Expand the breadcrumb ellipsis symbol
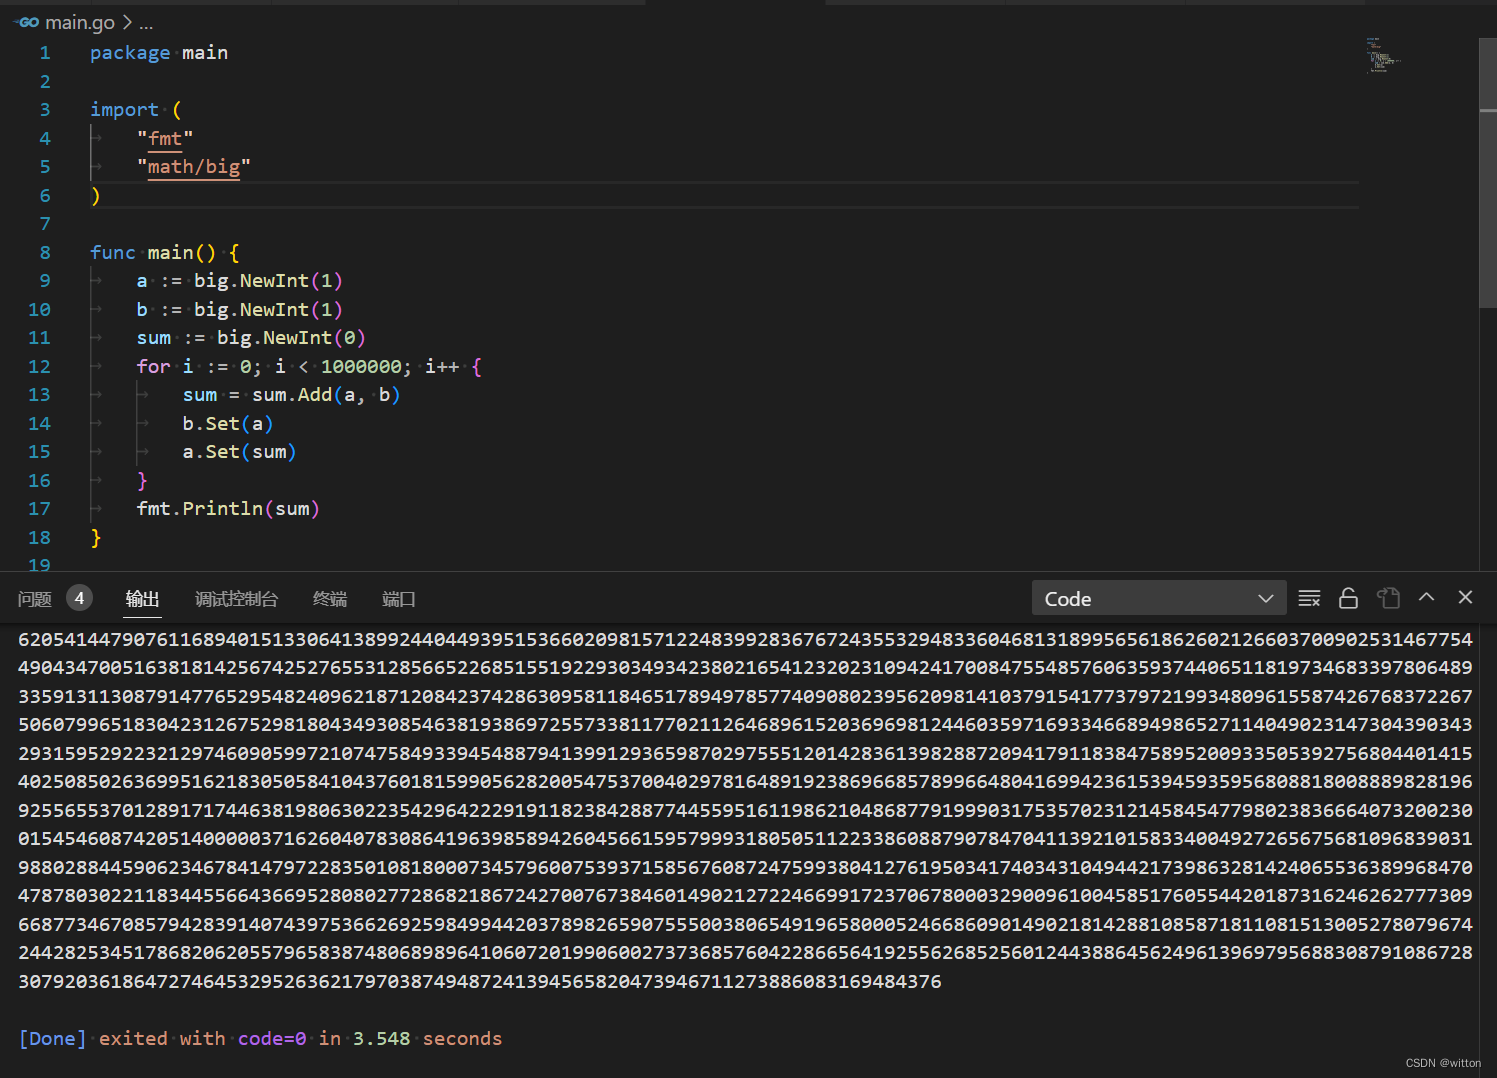The image size is (1497, 1078). click(146, 22)
